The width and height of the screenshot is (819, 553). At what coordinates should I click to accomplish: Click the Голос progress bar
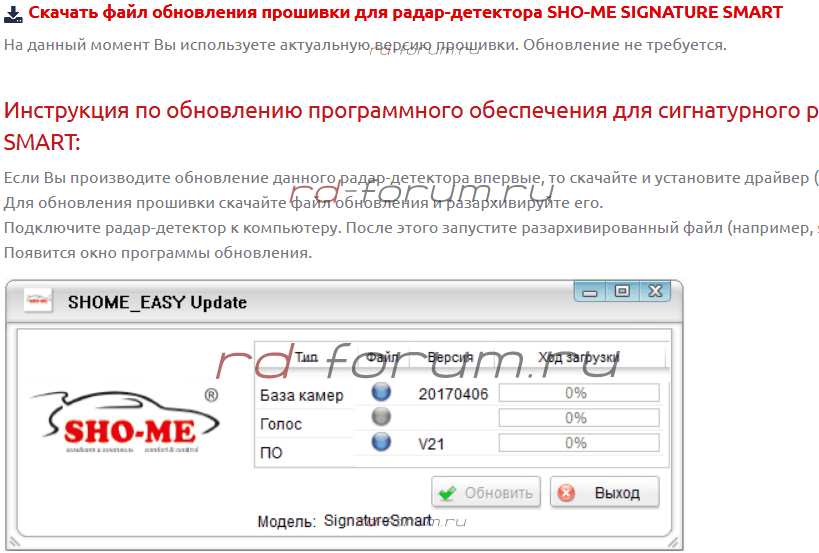[579, 418]
